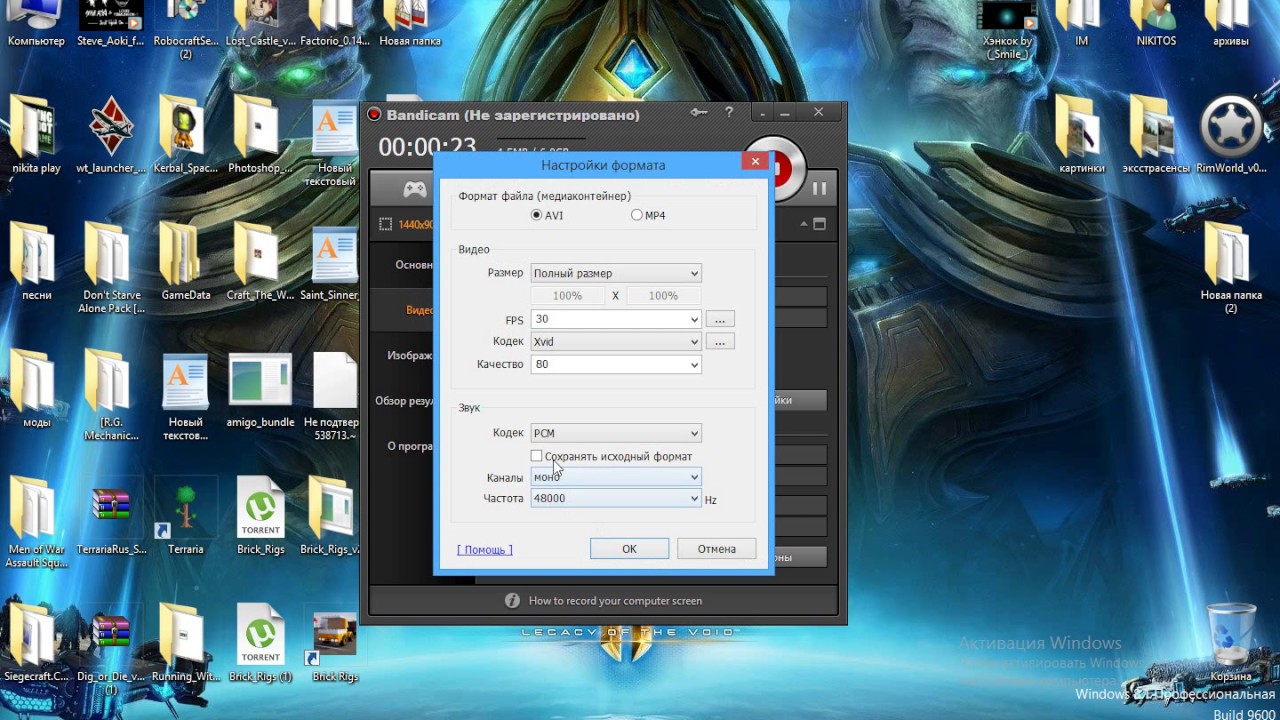Select the GameData folder icon
The height and width of the screenshot is (720, 1280).
185,262
